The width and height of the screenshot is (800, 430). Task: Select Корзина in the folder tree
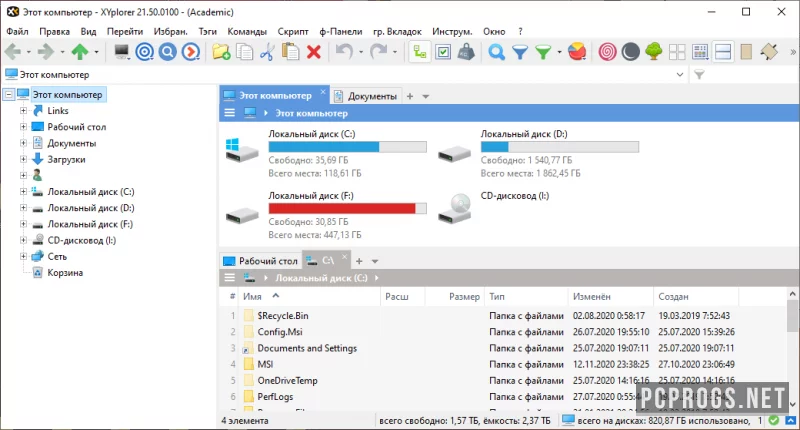point(65,272)
